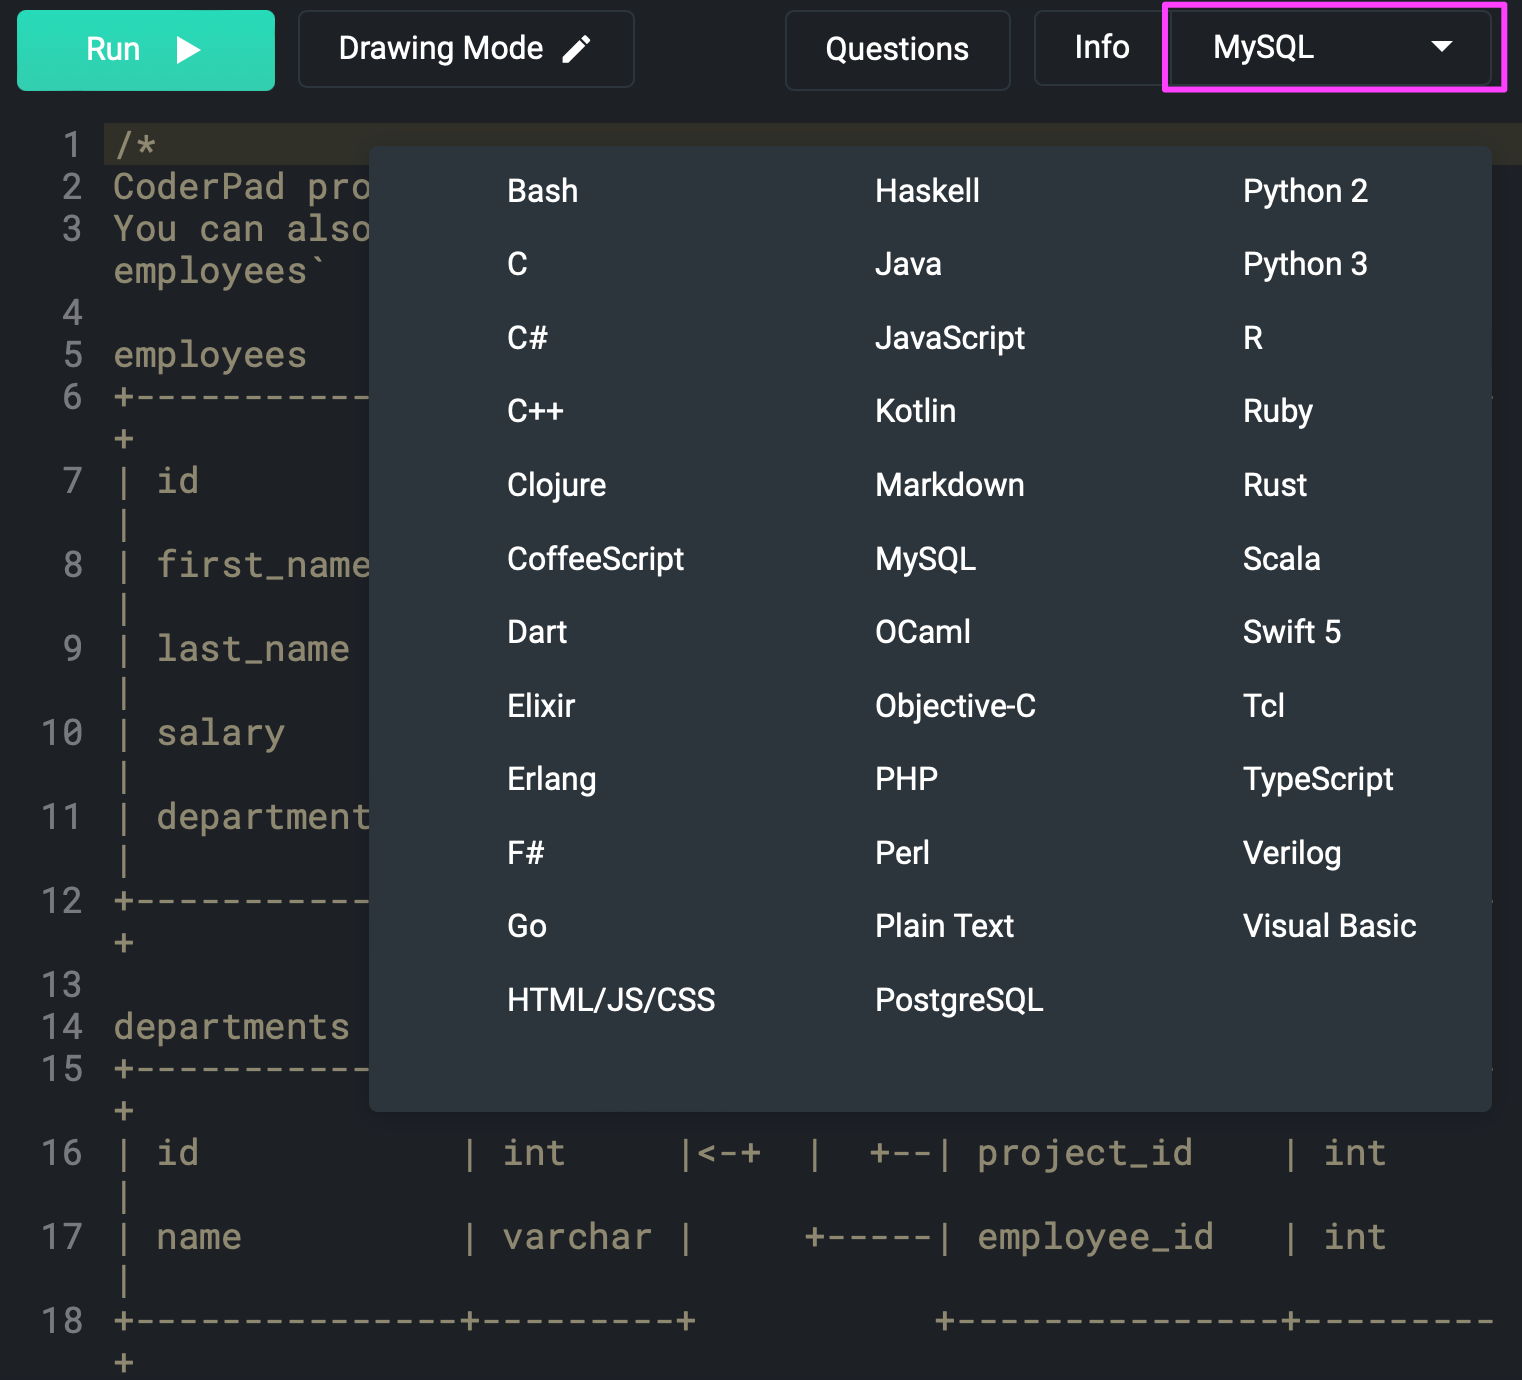Select Plain Text mode

[x=944, y=926]
